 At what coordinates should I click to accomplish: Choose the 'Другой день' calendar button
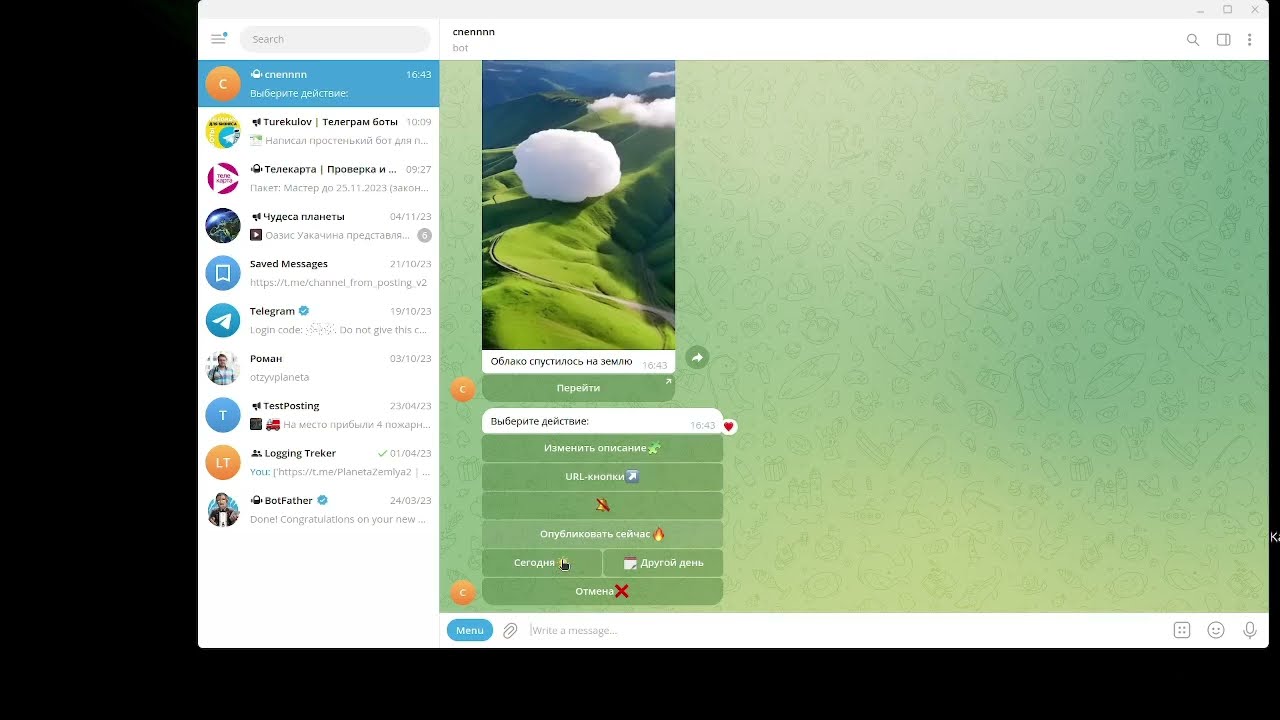point(663,563)
